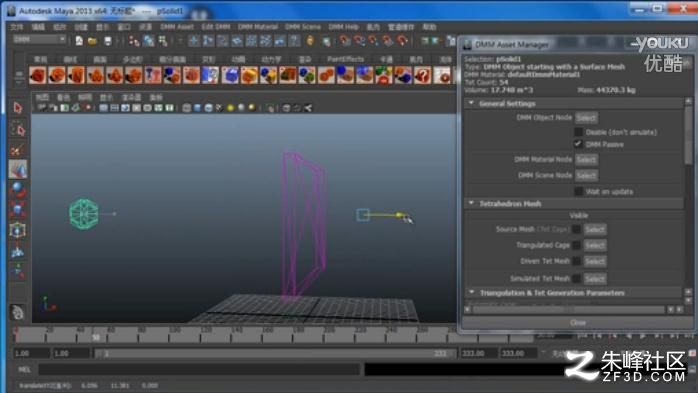
Task: Select the Lasso tool in the toolbox
Action: 18,129
